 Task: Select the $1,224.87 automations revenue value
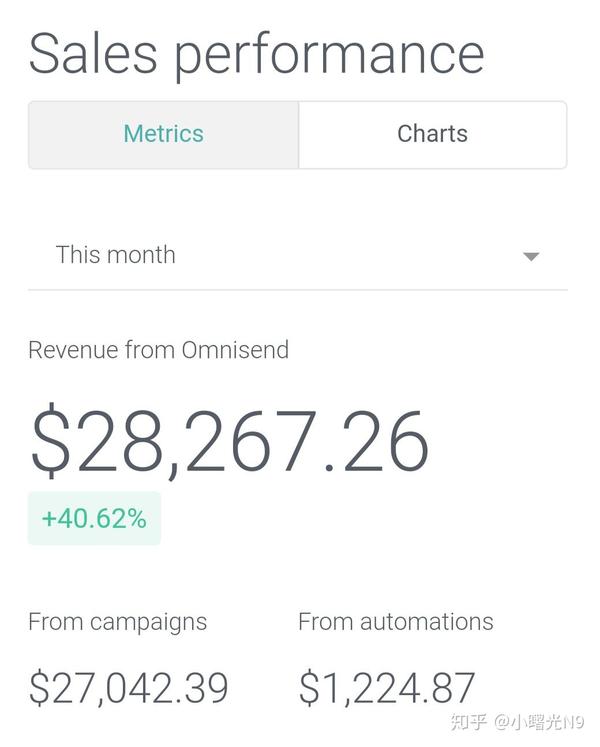coord(387,688)
